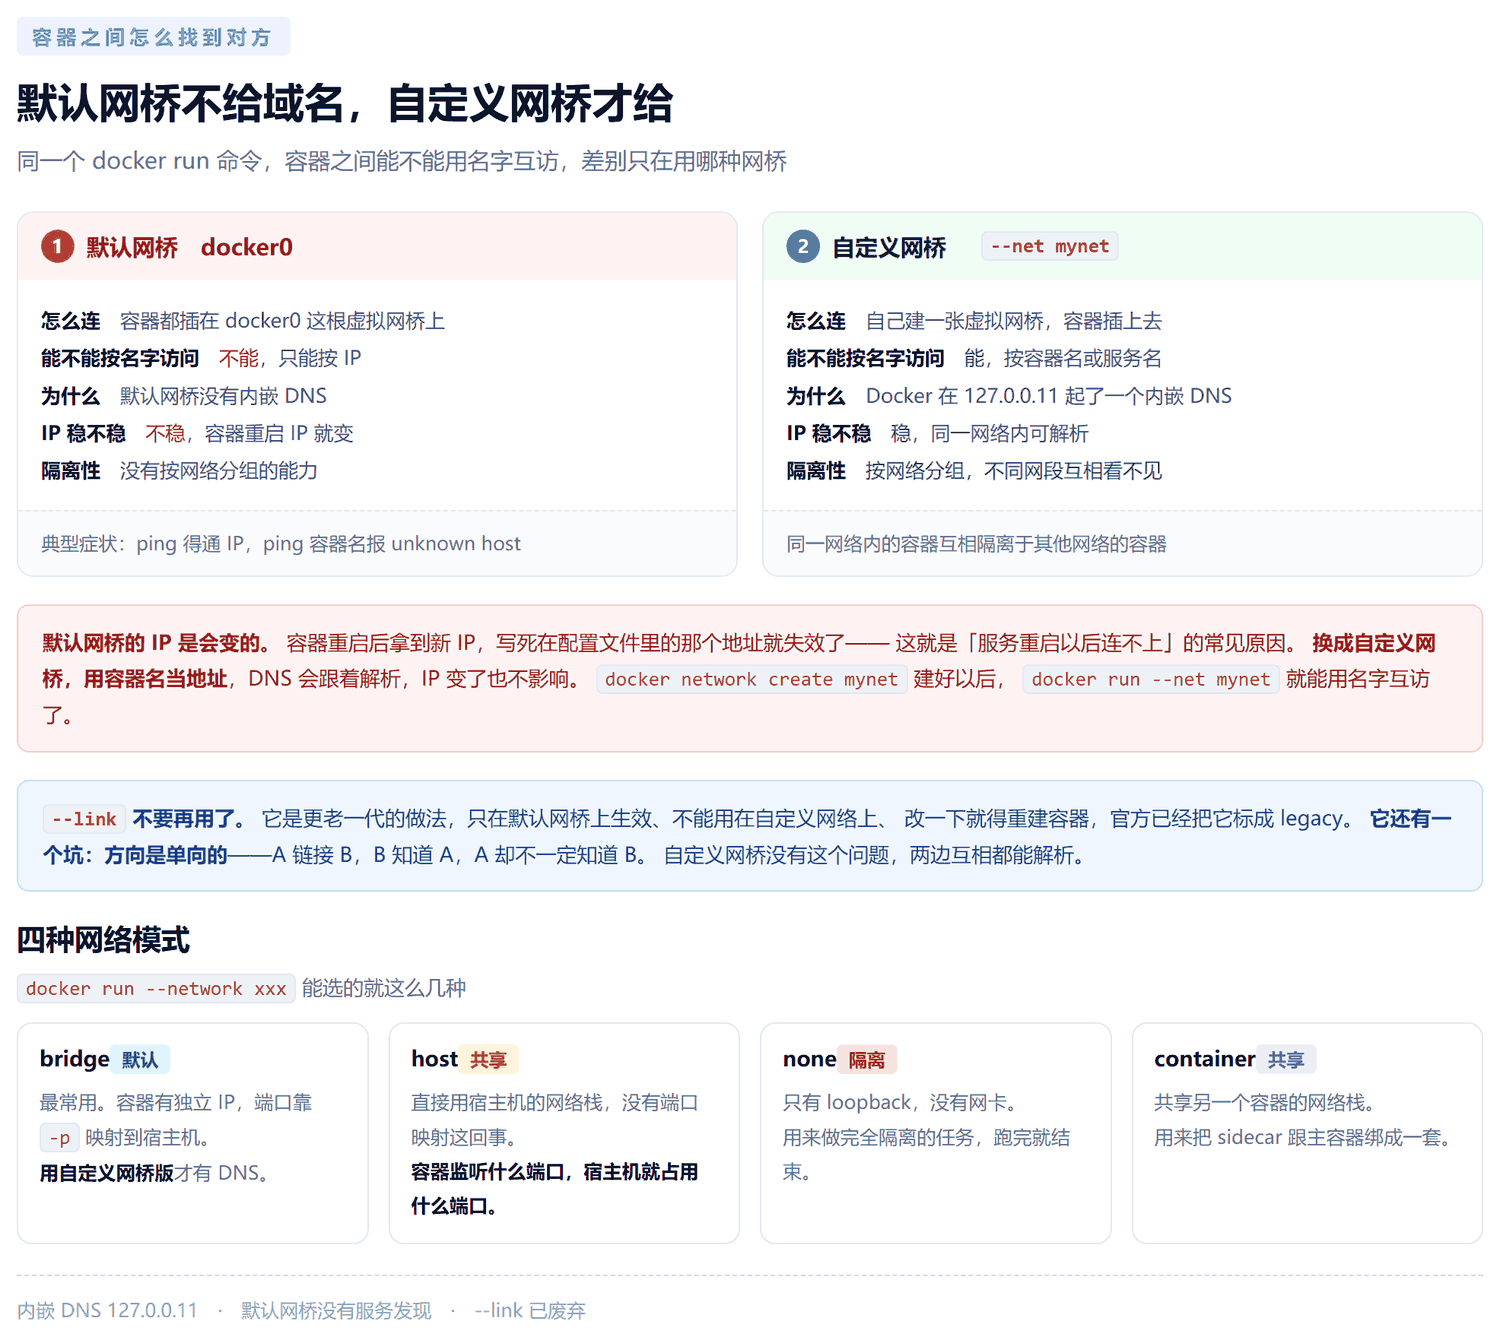The width and height of the screenshot is (1500, 1337).
Task: Click the footer text --link 已废弃
Action: pos(530,1310)
